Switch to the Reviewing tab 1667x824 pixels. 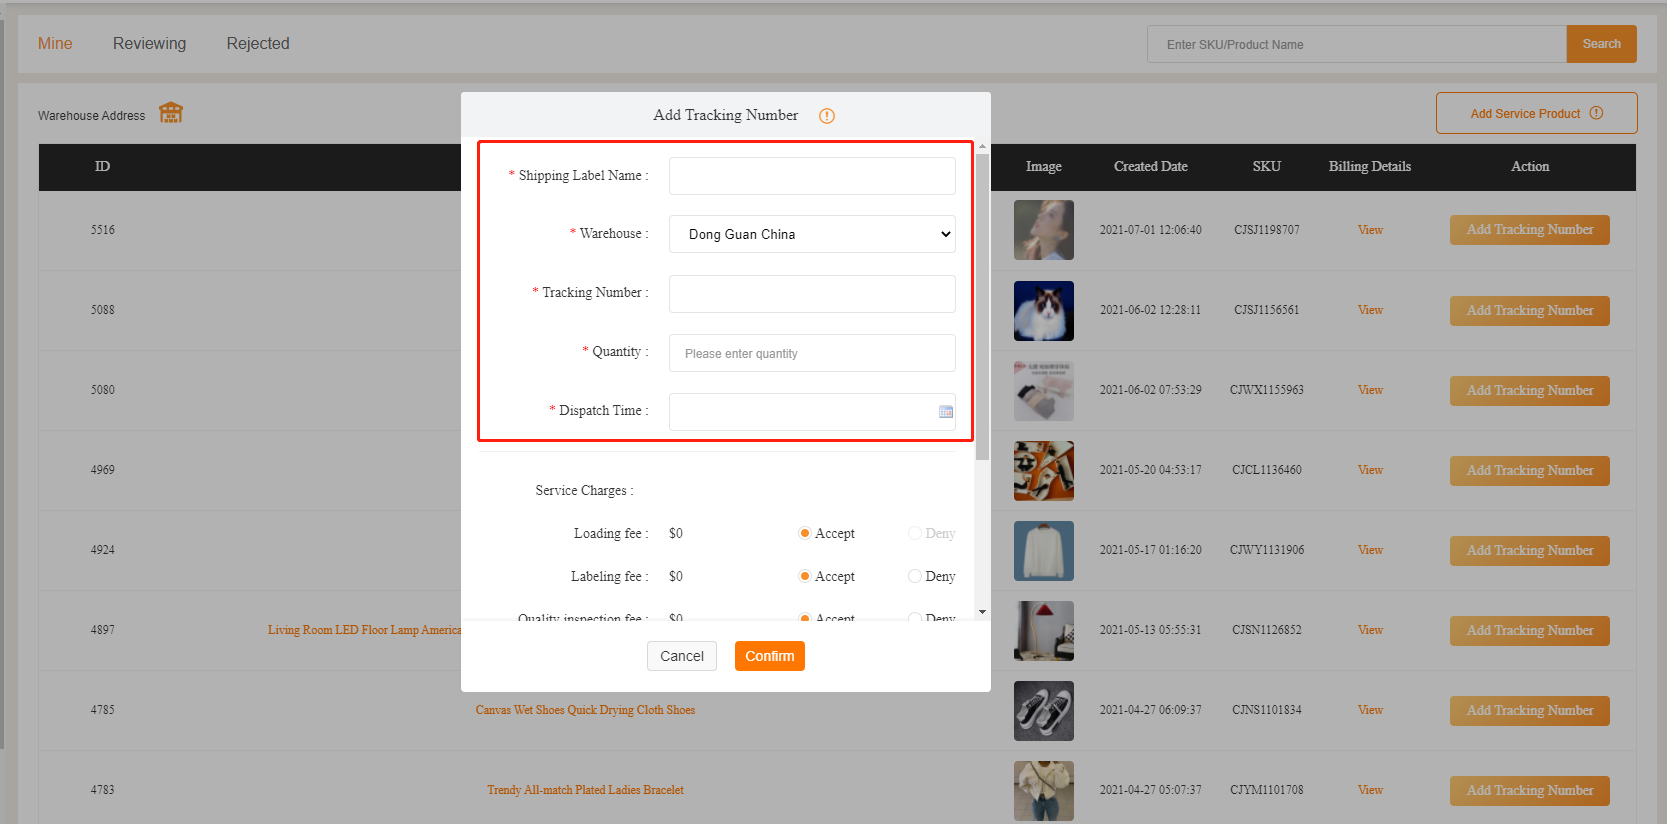tap(149, 44)
